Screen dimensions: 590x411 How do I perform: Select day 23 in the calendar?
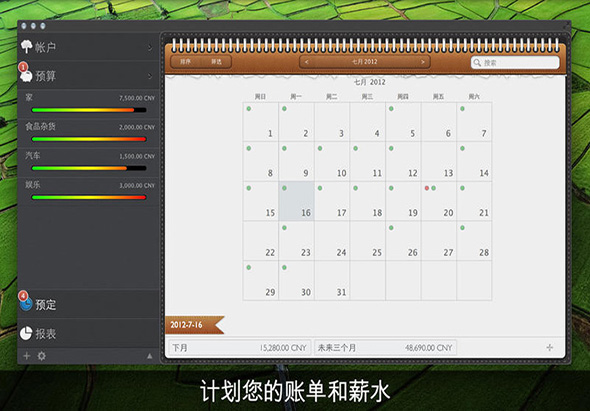click(x=297, y=241)
